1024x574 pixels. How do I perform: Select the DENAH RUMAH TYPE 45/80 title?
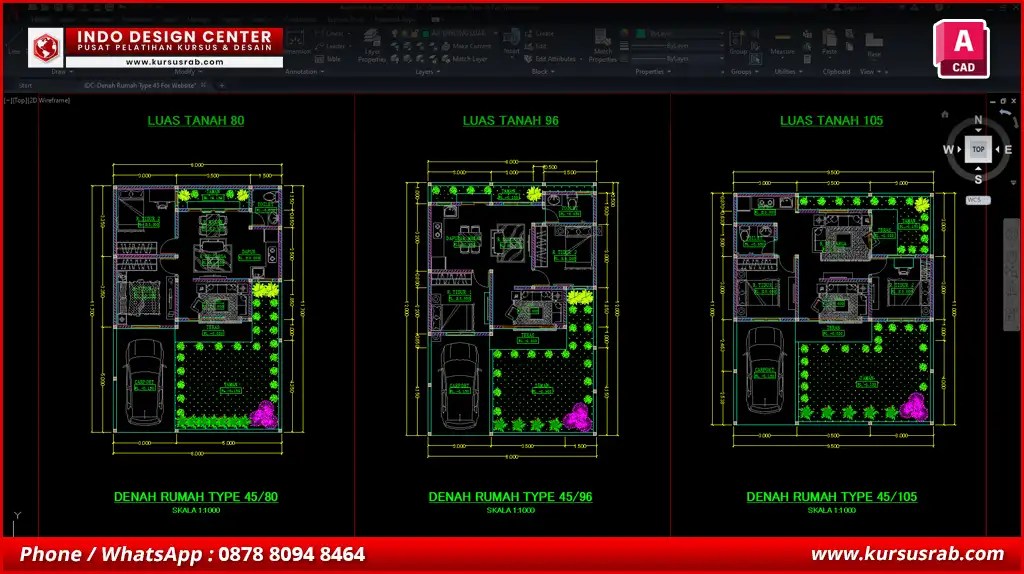tap(196, 497)
